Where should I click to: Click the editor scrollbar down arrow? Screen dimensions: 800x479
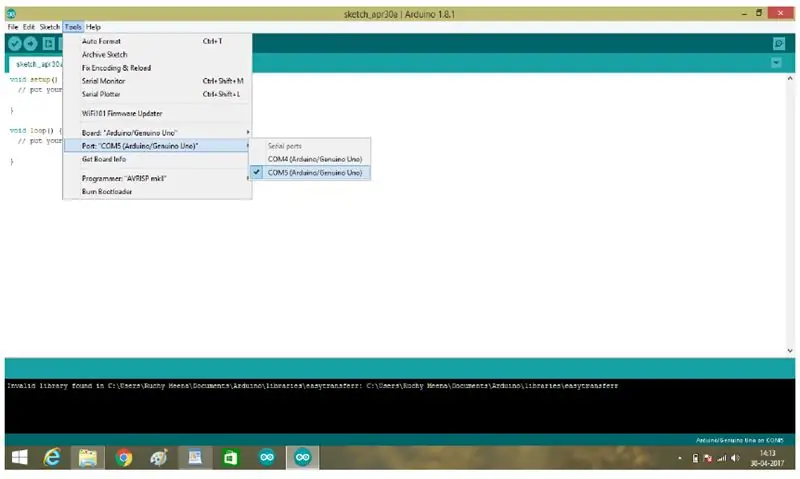click(790, 351)
